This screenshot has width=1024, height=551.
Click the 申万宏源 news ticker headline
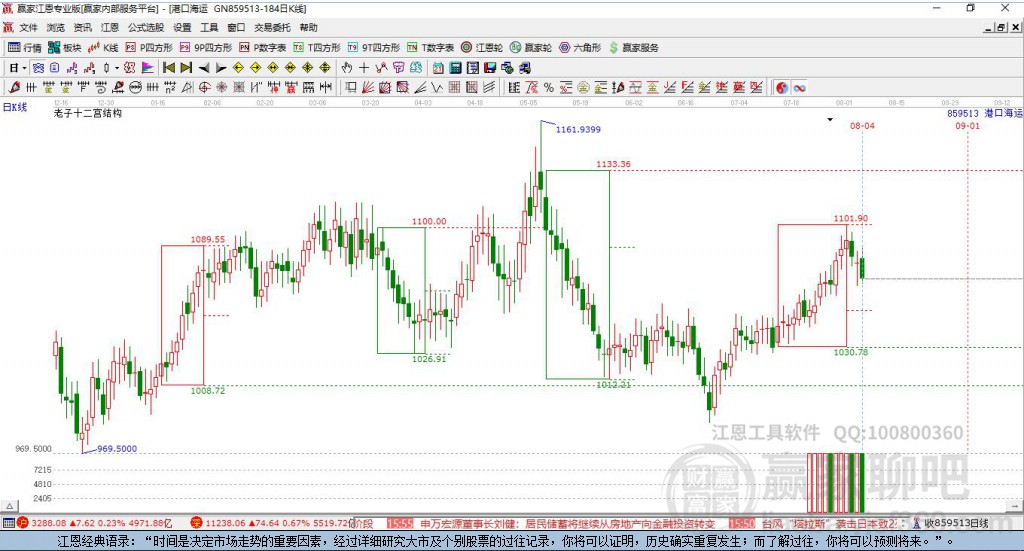[x=568, y=524]
